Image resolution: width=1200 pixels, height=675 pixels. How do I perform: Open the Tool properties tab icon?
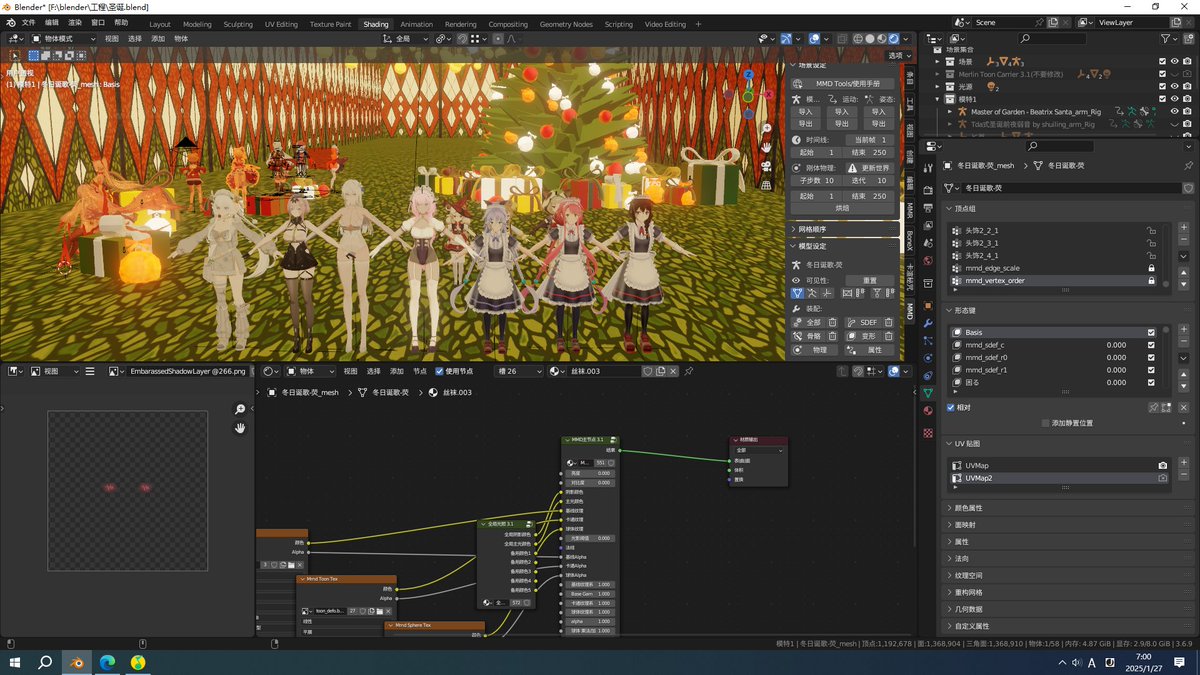(x=928, y=168)
